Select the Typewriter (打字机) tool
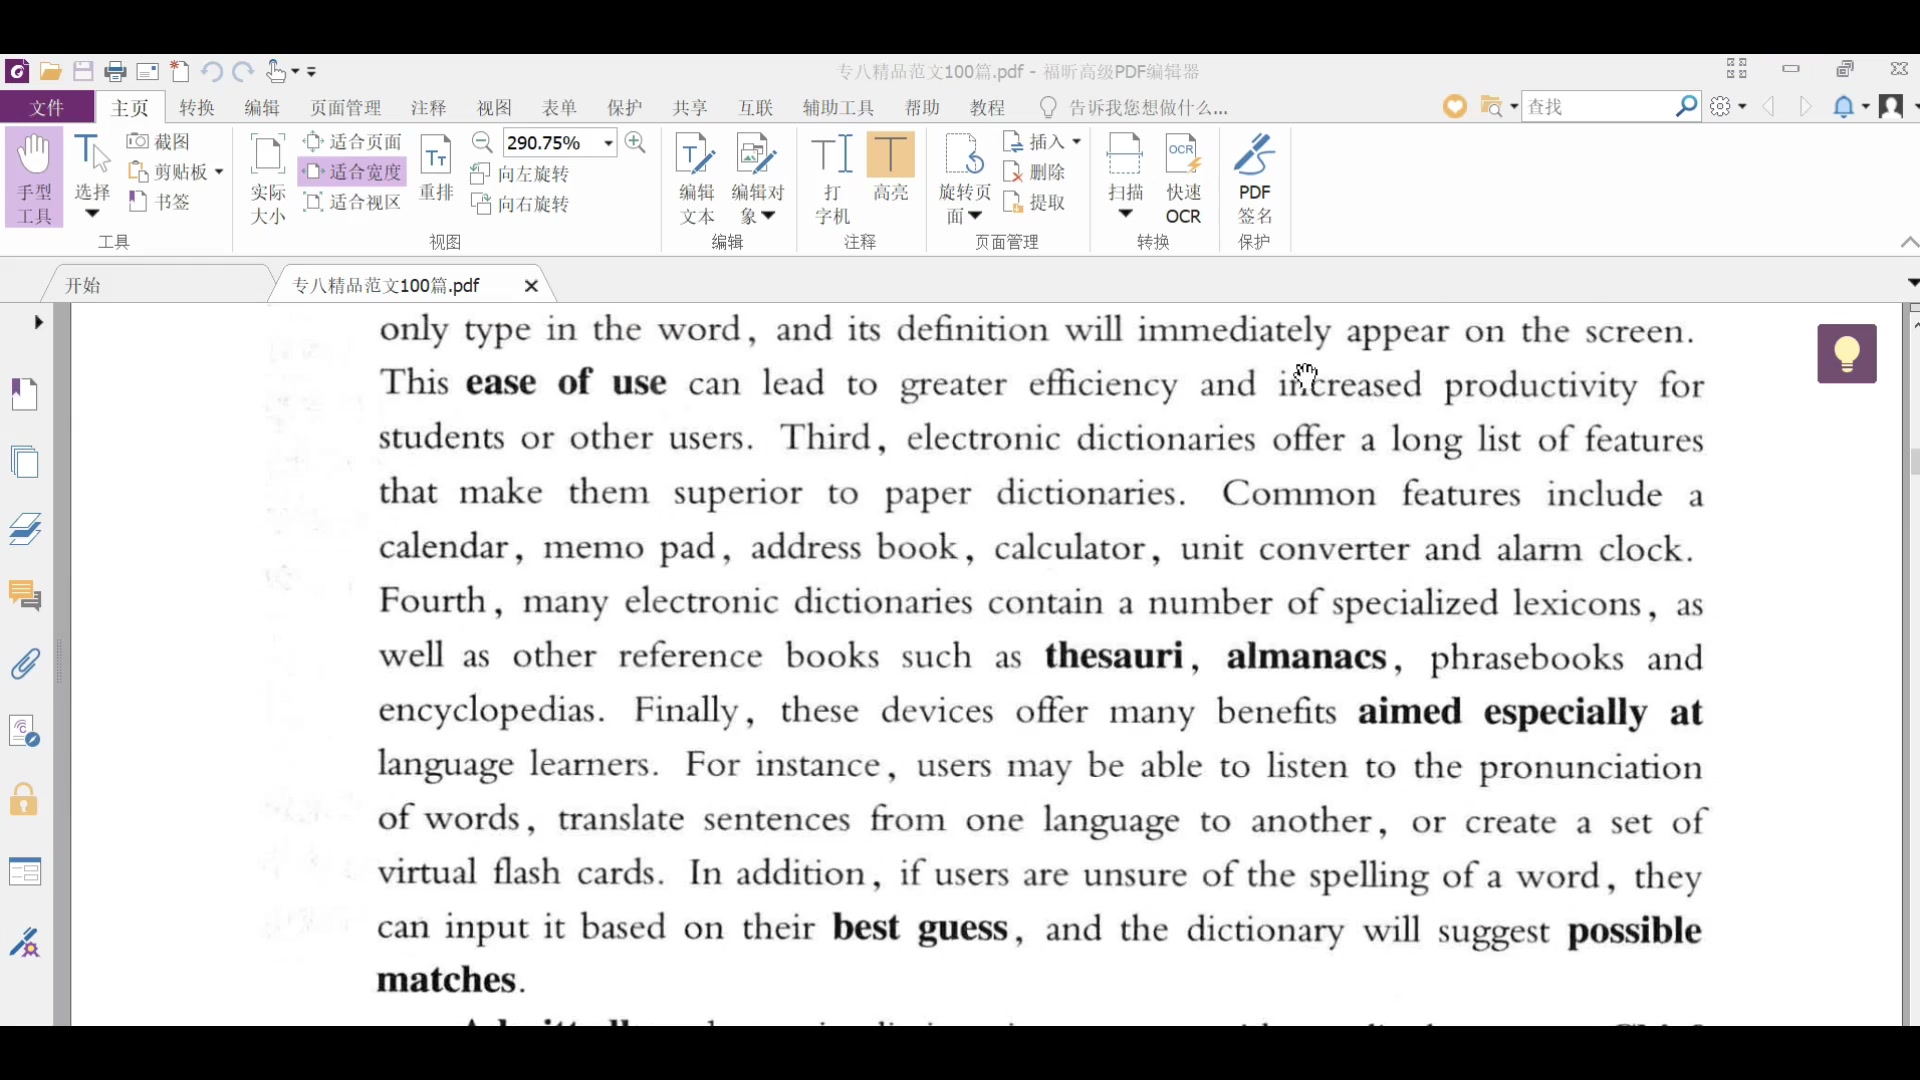The width and height of the screenshot is (1920, 1080). 832,178
